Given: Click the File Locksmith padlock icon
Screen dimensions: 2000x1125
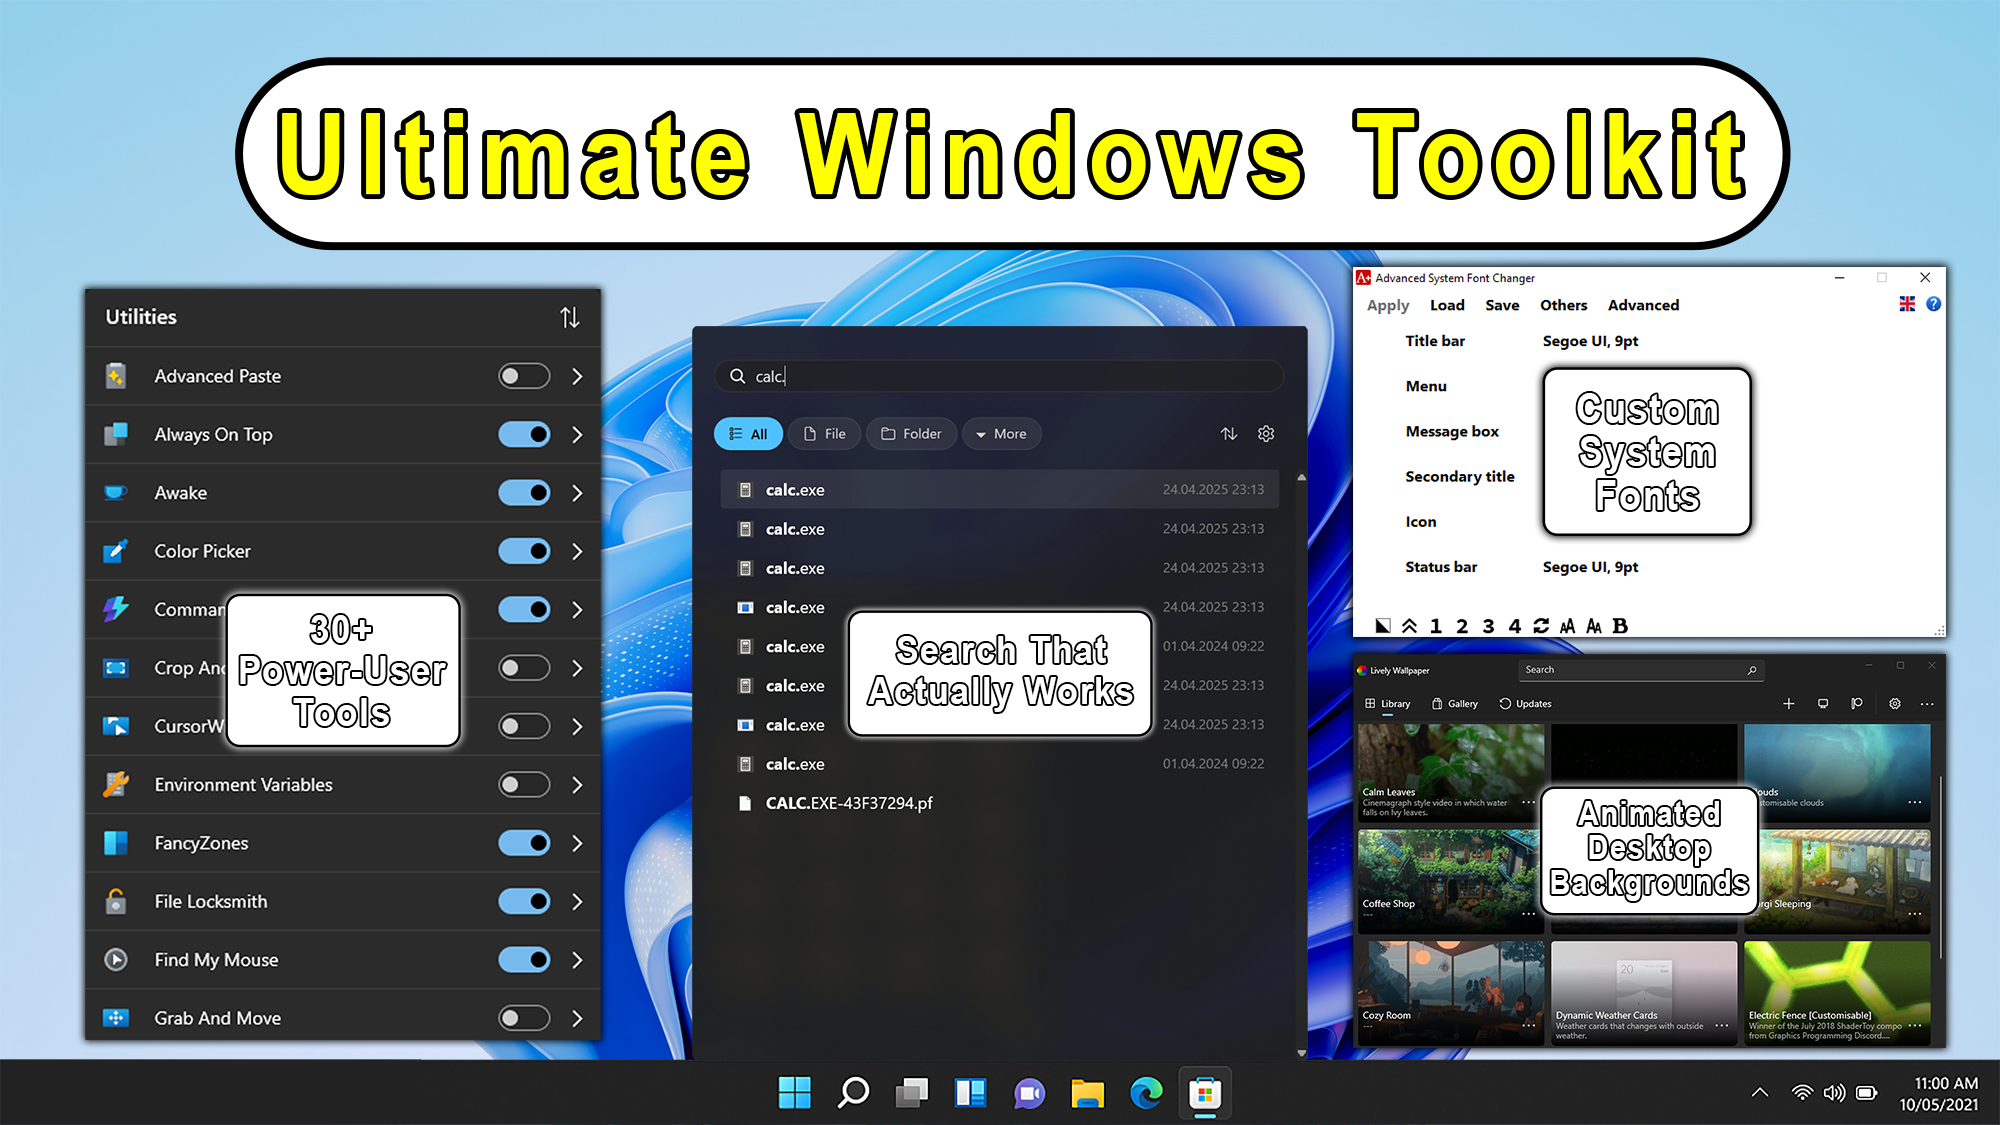Looking at the screenshot, I should 116,901.
